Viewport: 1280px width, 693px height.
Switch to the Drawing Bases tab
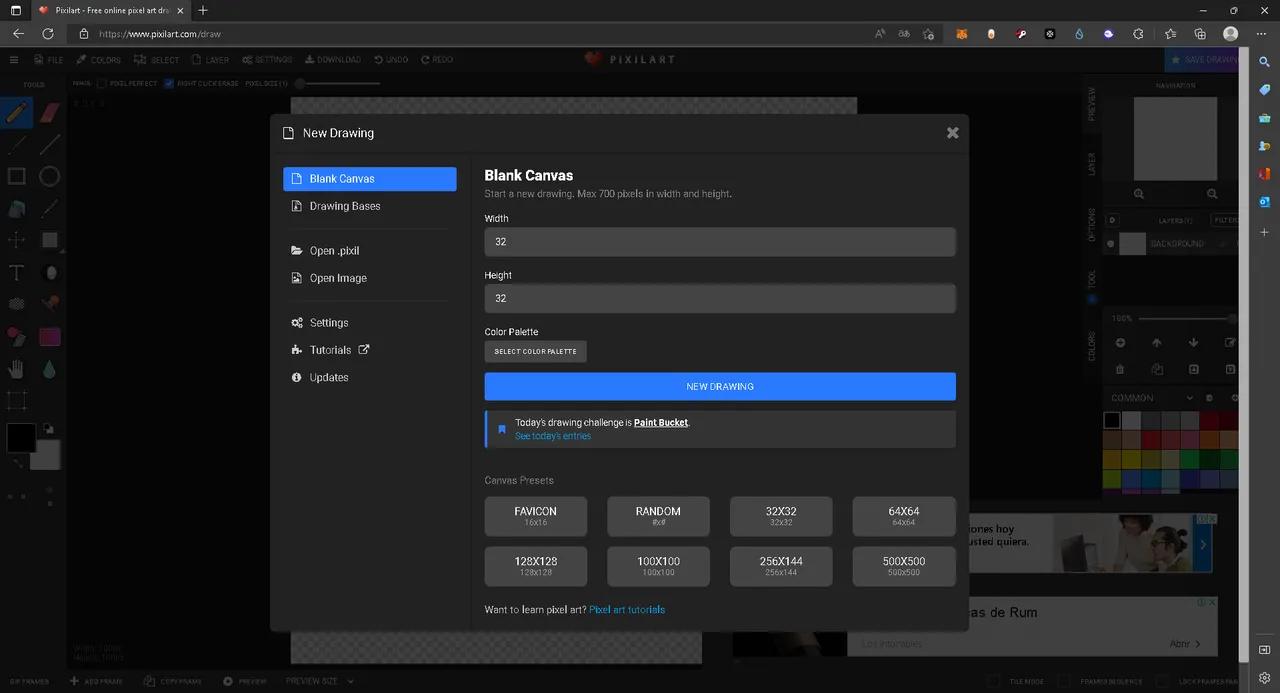tap(370, 206)
